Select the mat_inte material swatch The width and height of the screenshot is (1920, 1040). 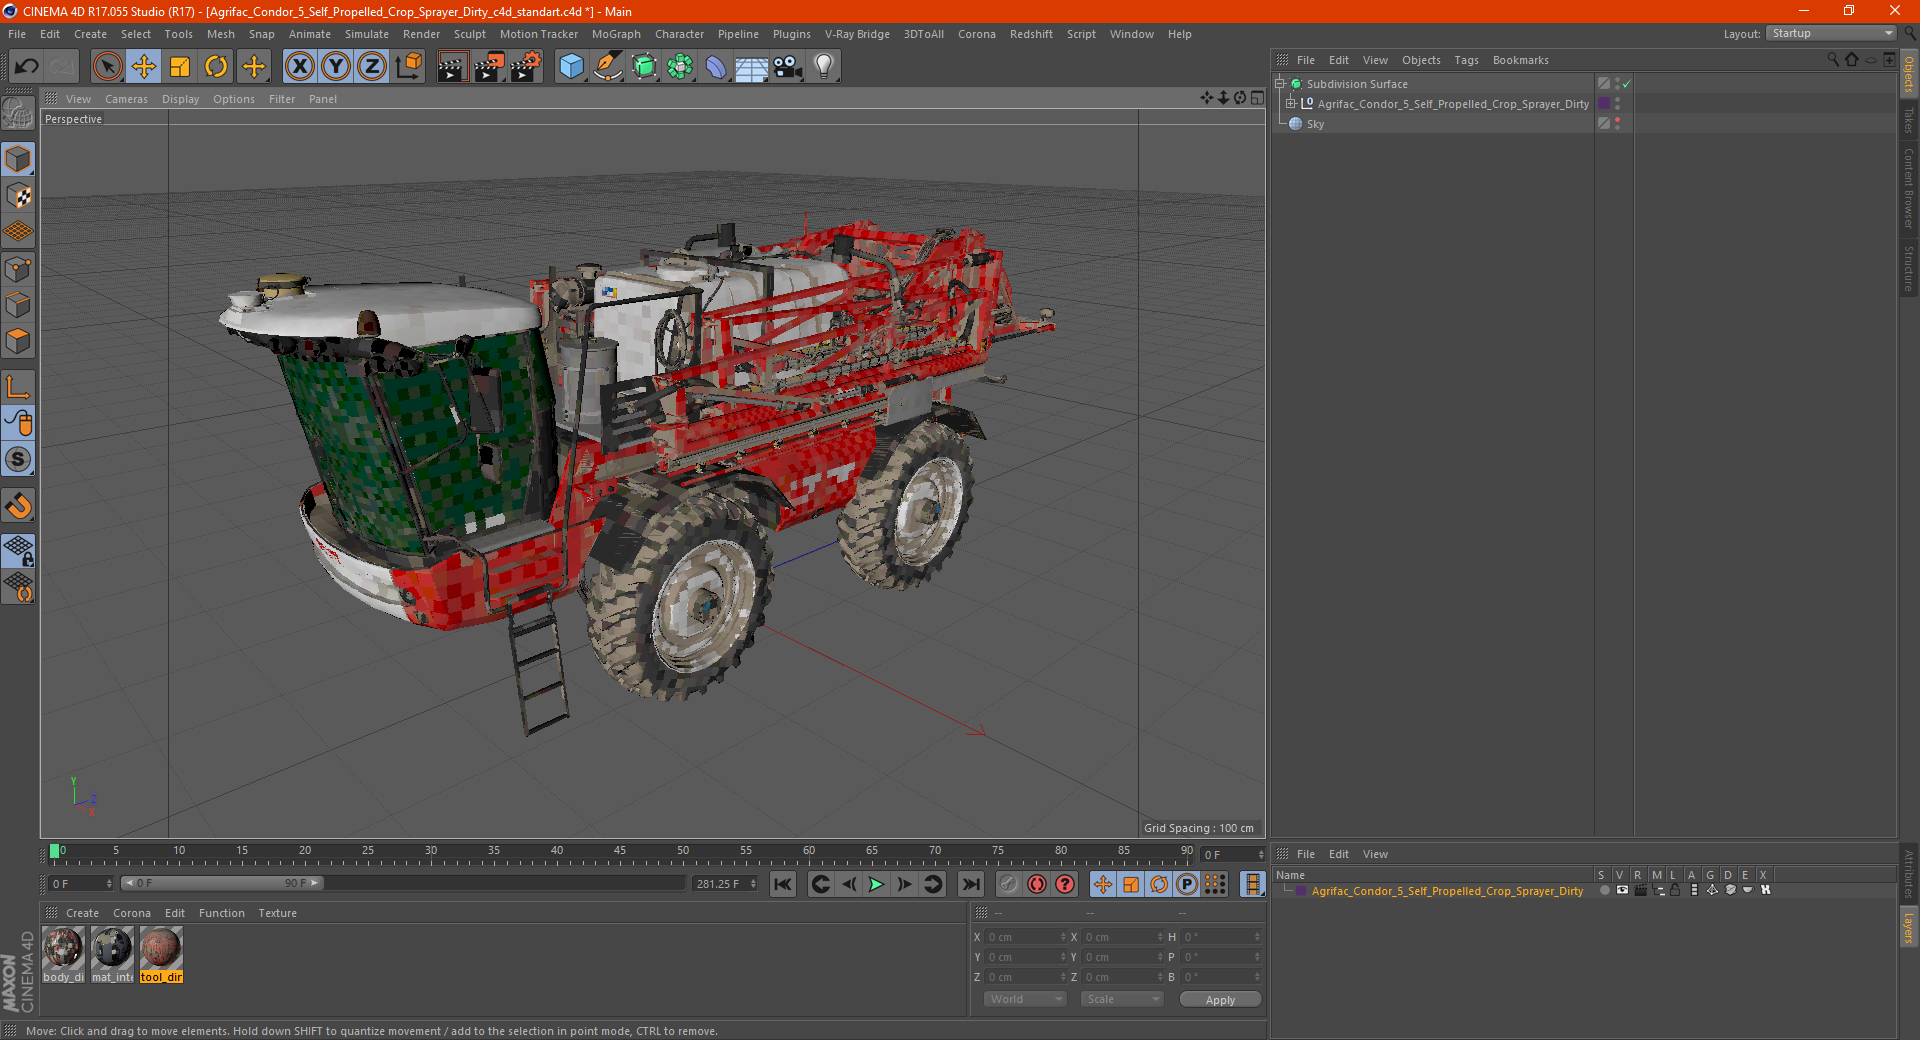[112, 955]
